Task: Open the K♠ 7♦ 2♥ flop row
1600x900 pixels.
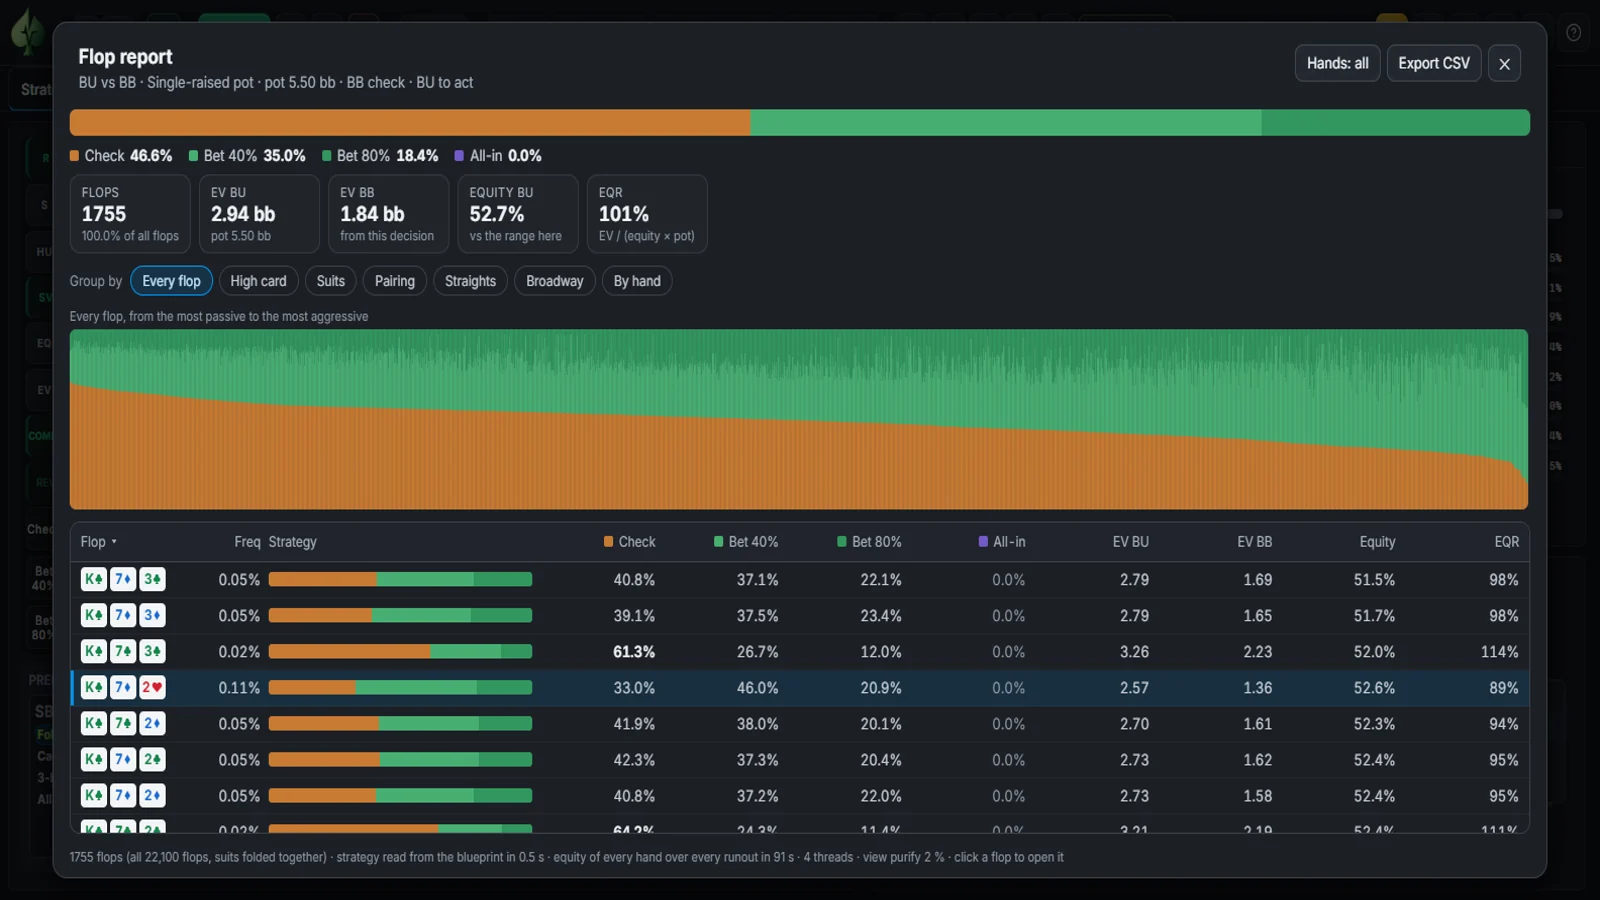Action: (x=799, y=688)
